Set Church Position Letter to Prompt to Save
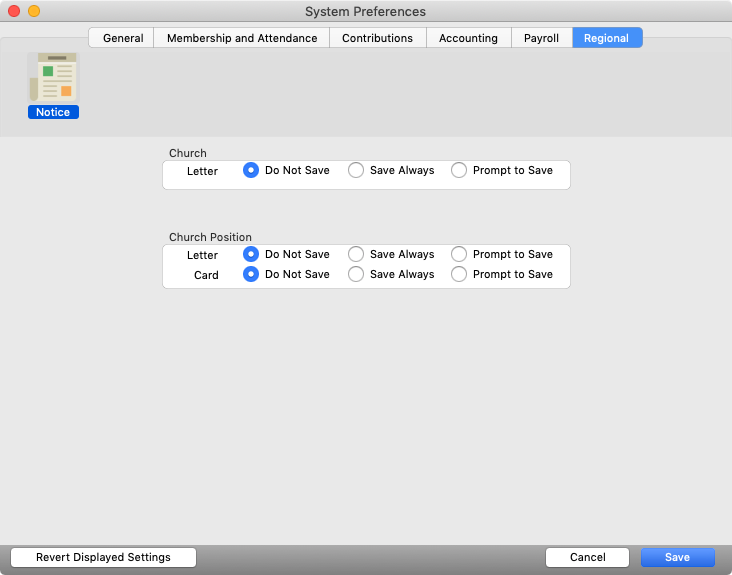The width and height of the screenshot is (732, 575). point(459,255)
